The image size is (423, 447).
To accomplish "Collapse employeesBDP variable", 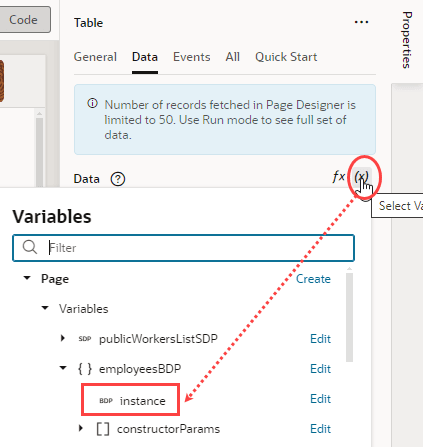I will coord(63,368).
